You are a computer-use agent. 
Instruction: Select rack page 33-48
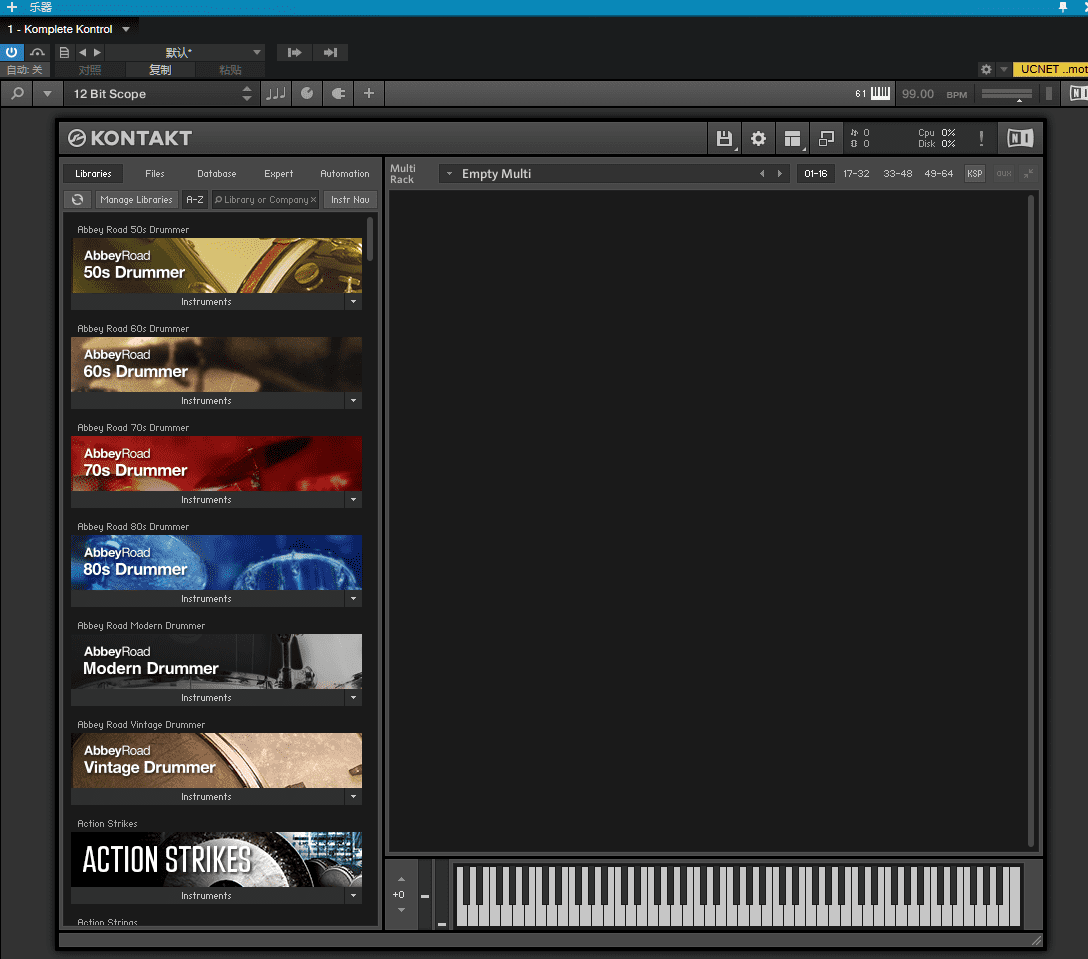click(897, 173)
